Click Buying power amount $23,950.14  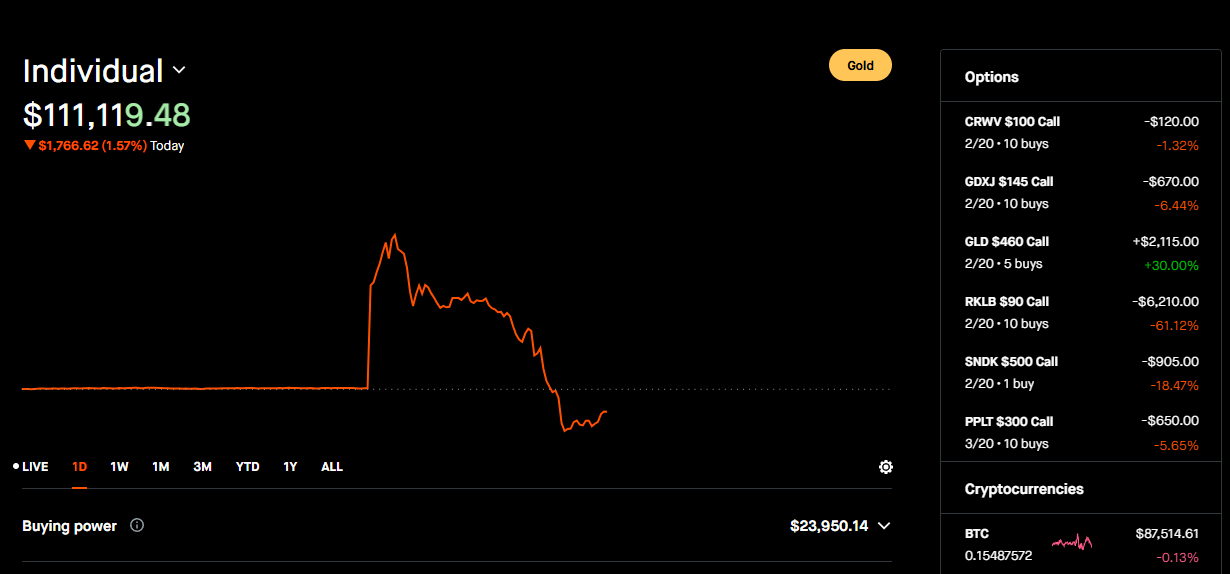(x=829, y=526)
